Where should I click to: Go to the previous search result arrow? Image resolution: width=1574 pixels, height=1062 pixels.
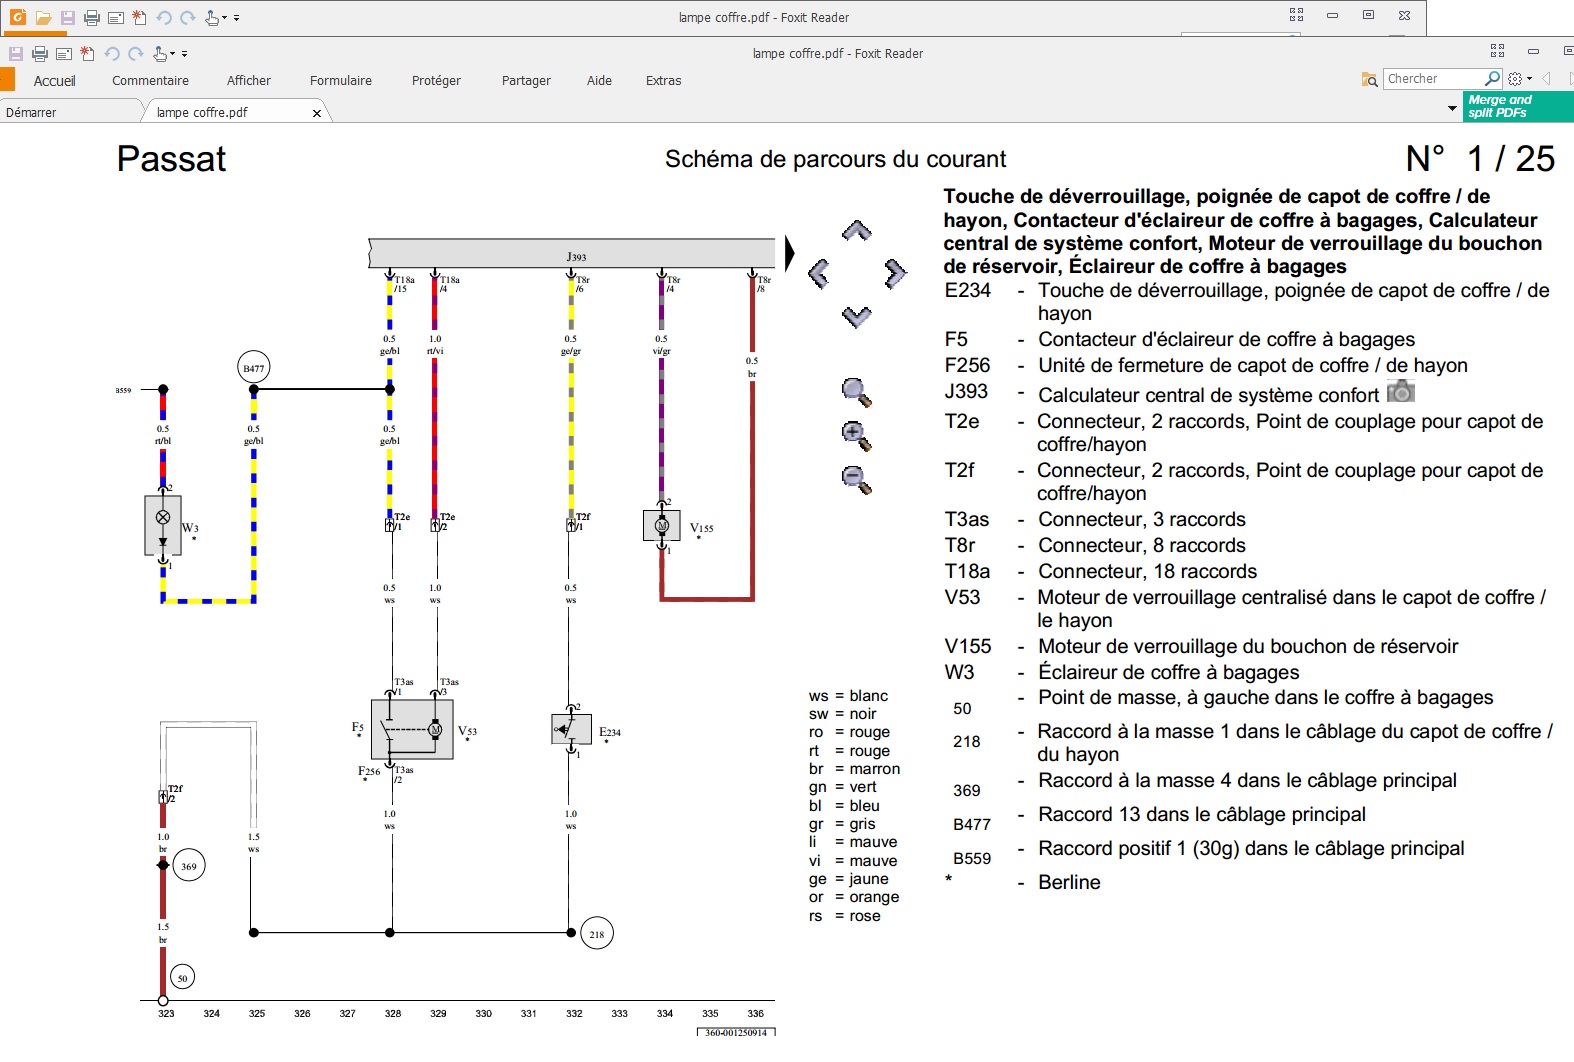1547,78
